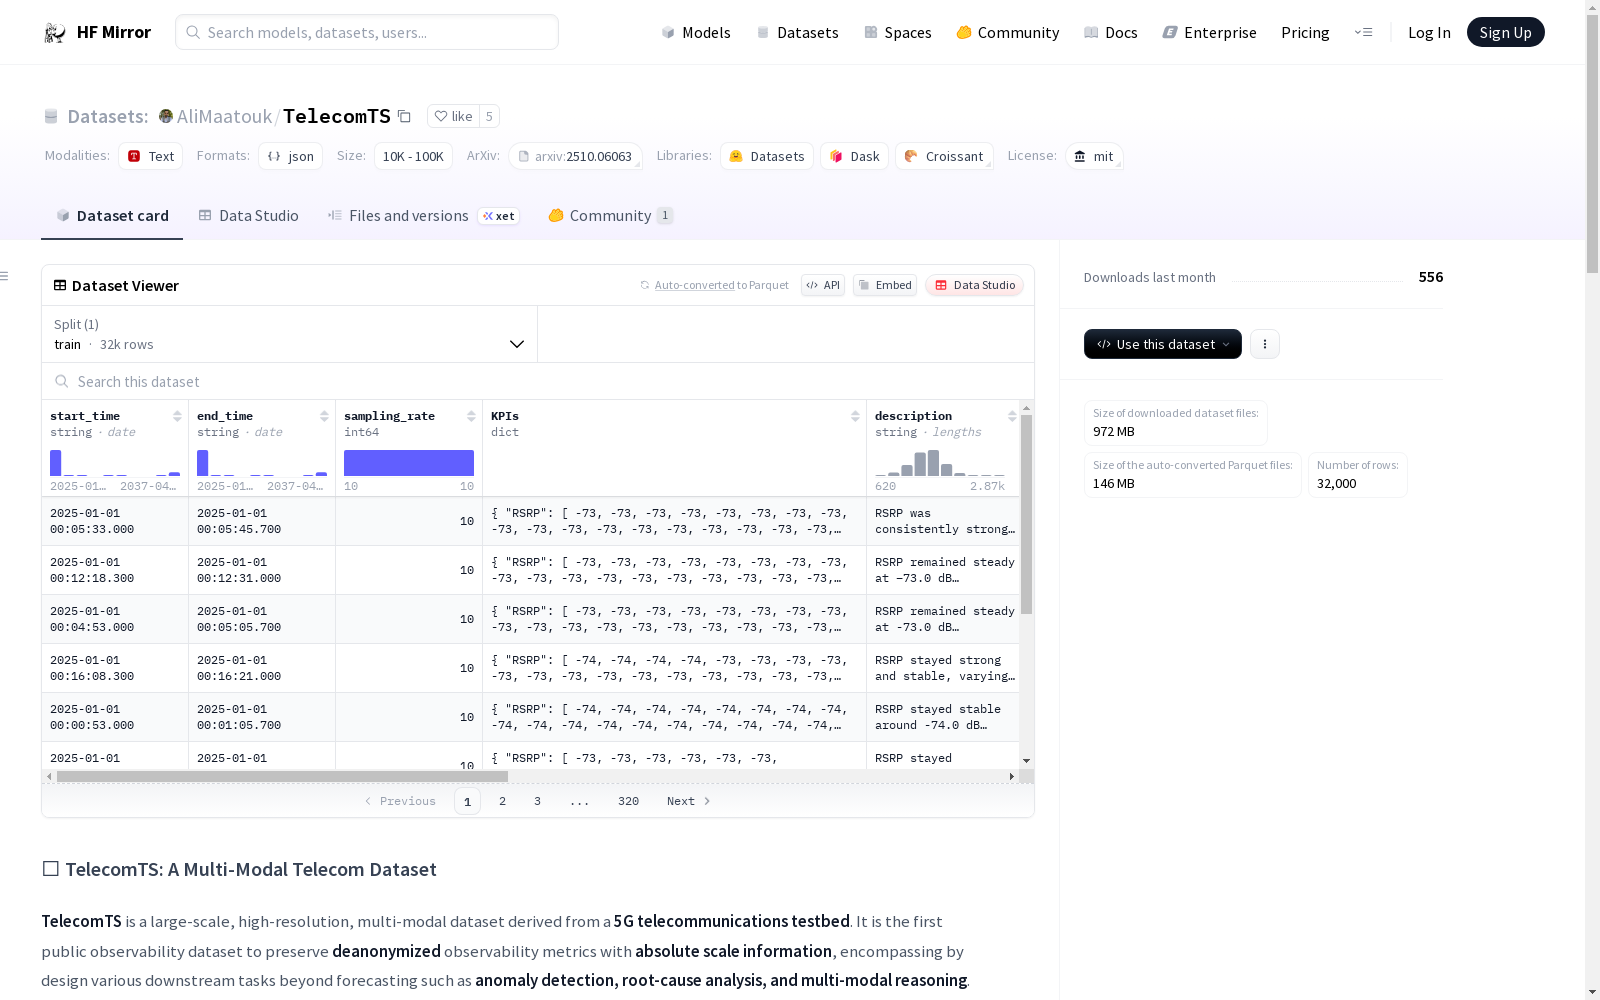Open the left sidebar table of contents icon
The width and height of the screenshot is (1600, 1000).
(x=5, y=276)
